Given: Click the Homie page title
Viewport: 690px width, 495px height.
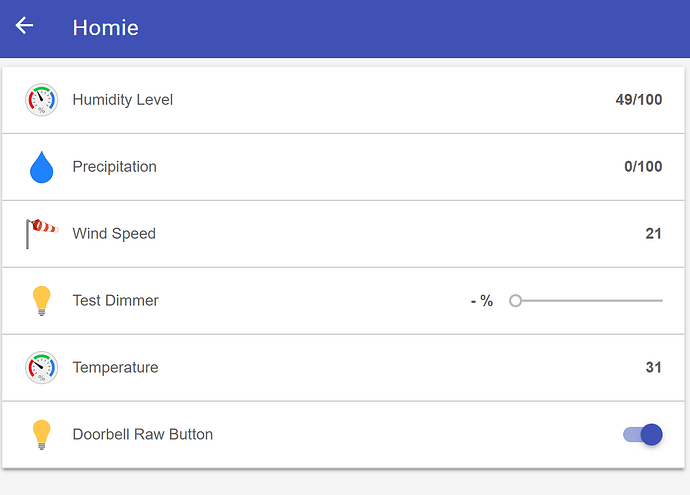Looking at the screenshot, I should click(105, 27).
